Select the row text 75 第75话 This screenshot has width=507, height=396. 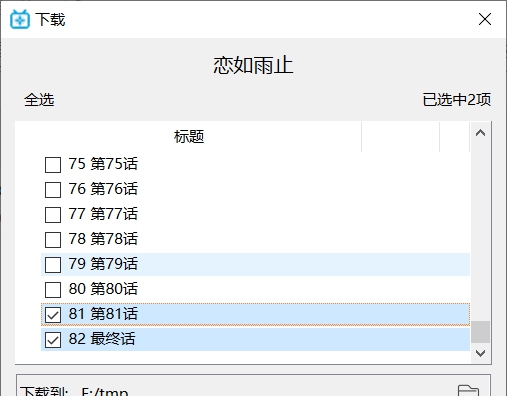pyautogui.click(x=103, y=164)
